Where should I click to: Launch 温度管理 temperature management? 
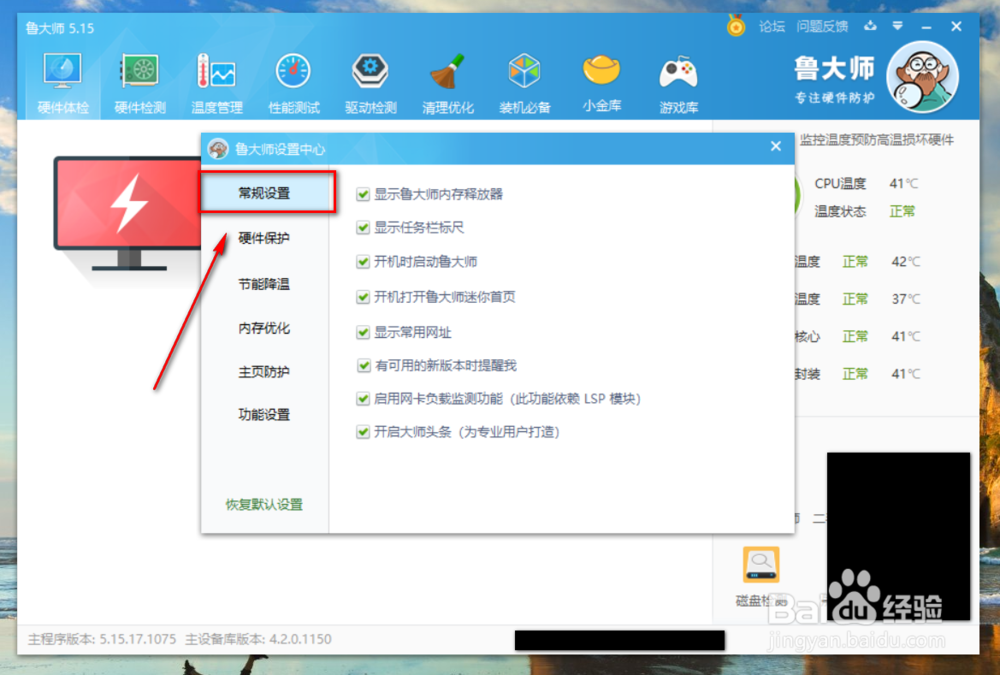point(216,80)
